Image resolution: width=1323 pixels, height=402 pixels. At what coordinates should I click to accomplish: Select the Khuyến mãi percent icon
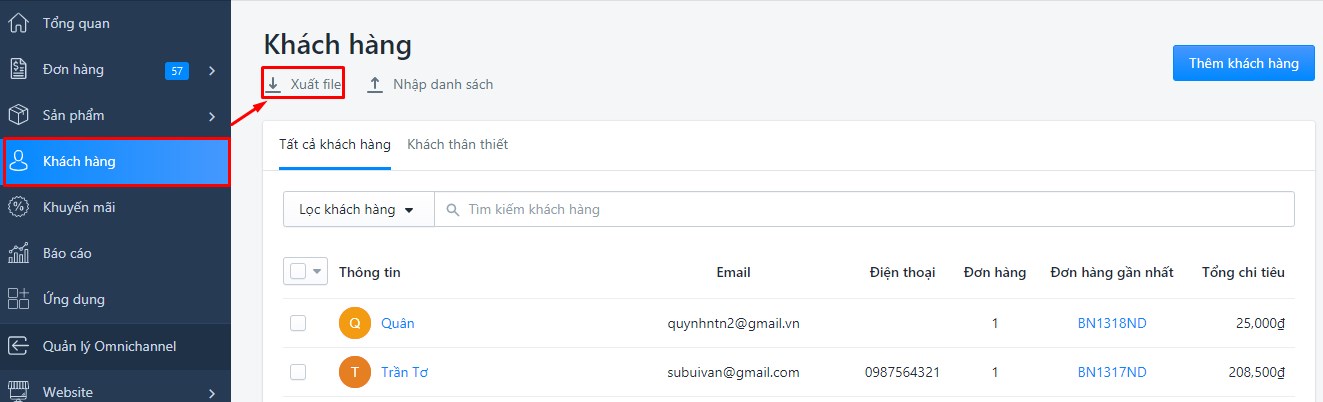[18, 207]
